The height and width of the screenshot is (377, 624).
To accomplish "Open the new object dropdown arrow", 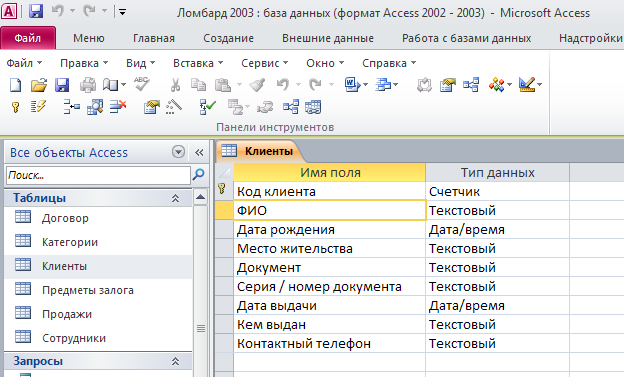I will [x=509, y=85].
